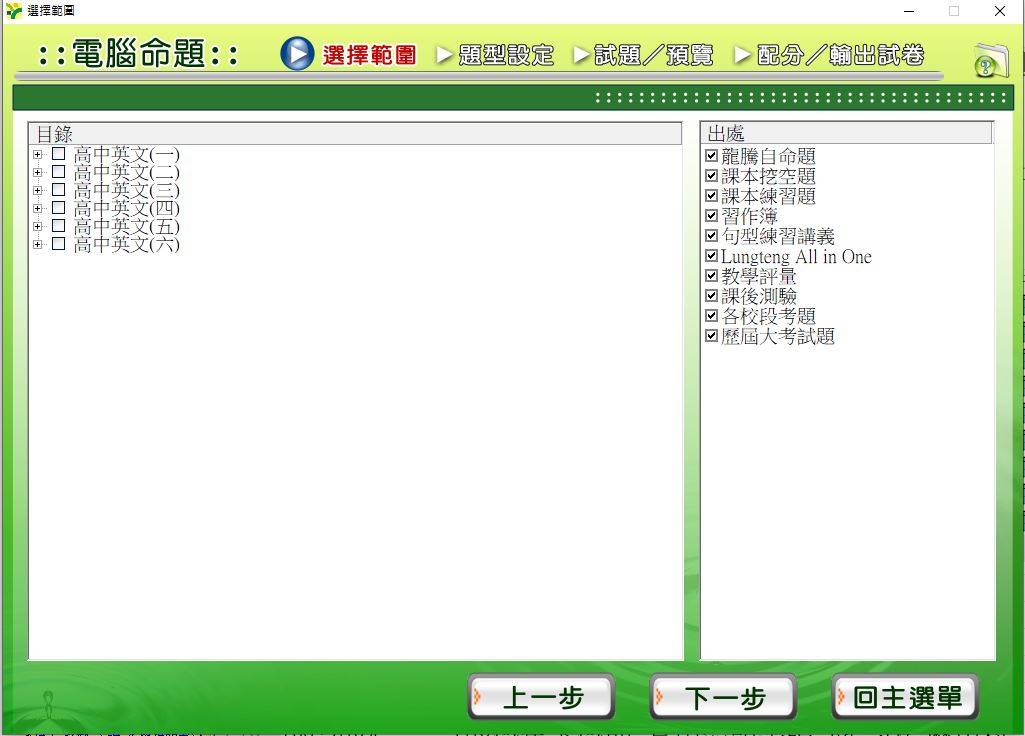1025x736 pixels.
Task: Check the 高中英文(一) checkbox
Action: [x=58, y=154]
